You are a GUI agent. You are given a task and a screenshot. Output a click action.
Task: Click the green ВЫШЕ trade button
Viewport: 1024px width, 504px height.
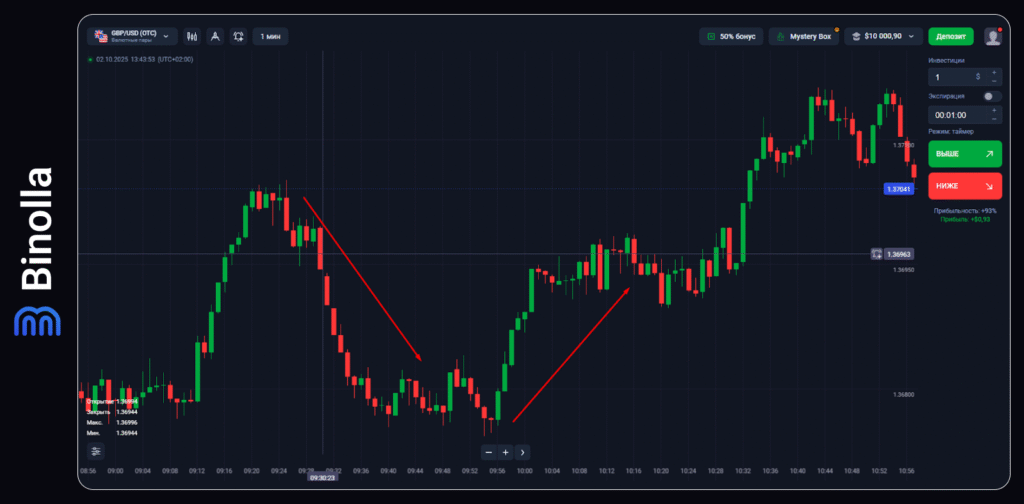click(964, 154)
